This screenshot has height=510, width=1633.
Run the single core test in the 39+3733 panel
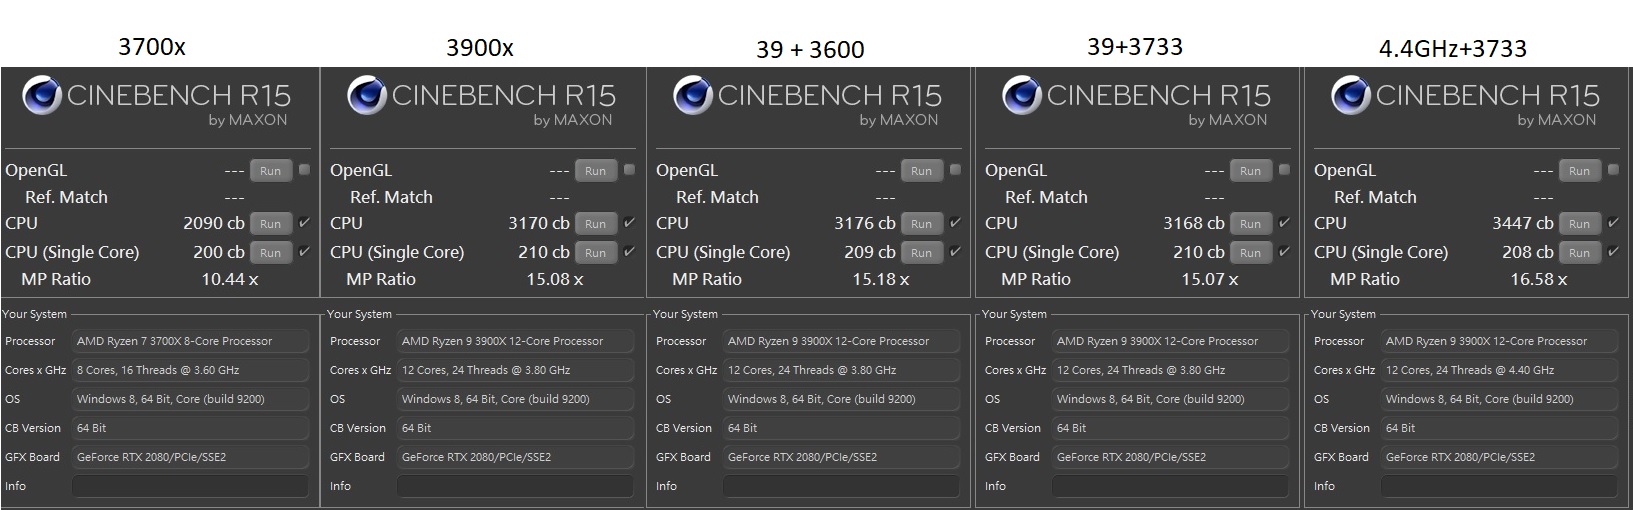click(x=1251, y=253)
